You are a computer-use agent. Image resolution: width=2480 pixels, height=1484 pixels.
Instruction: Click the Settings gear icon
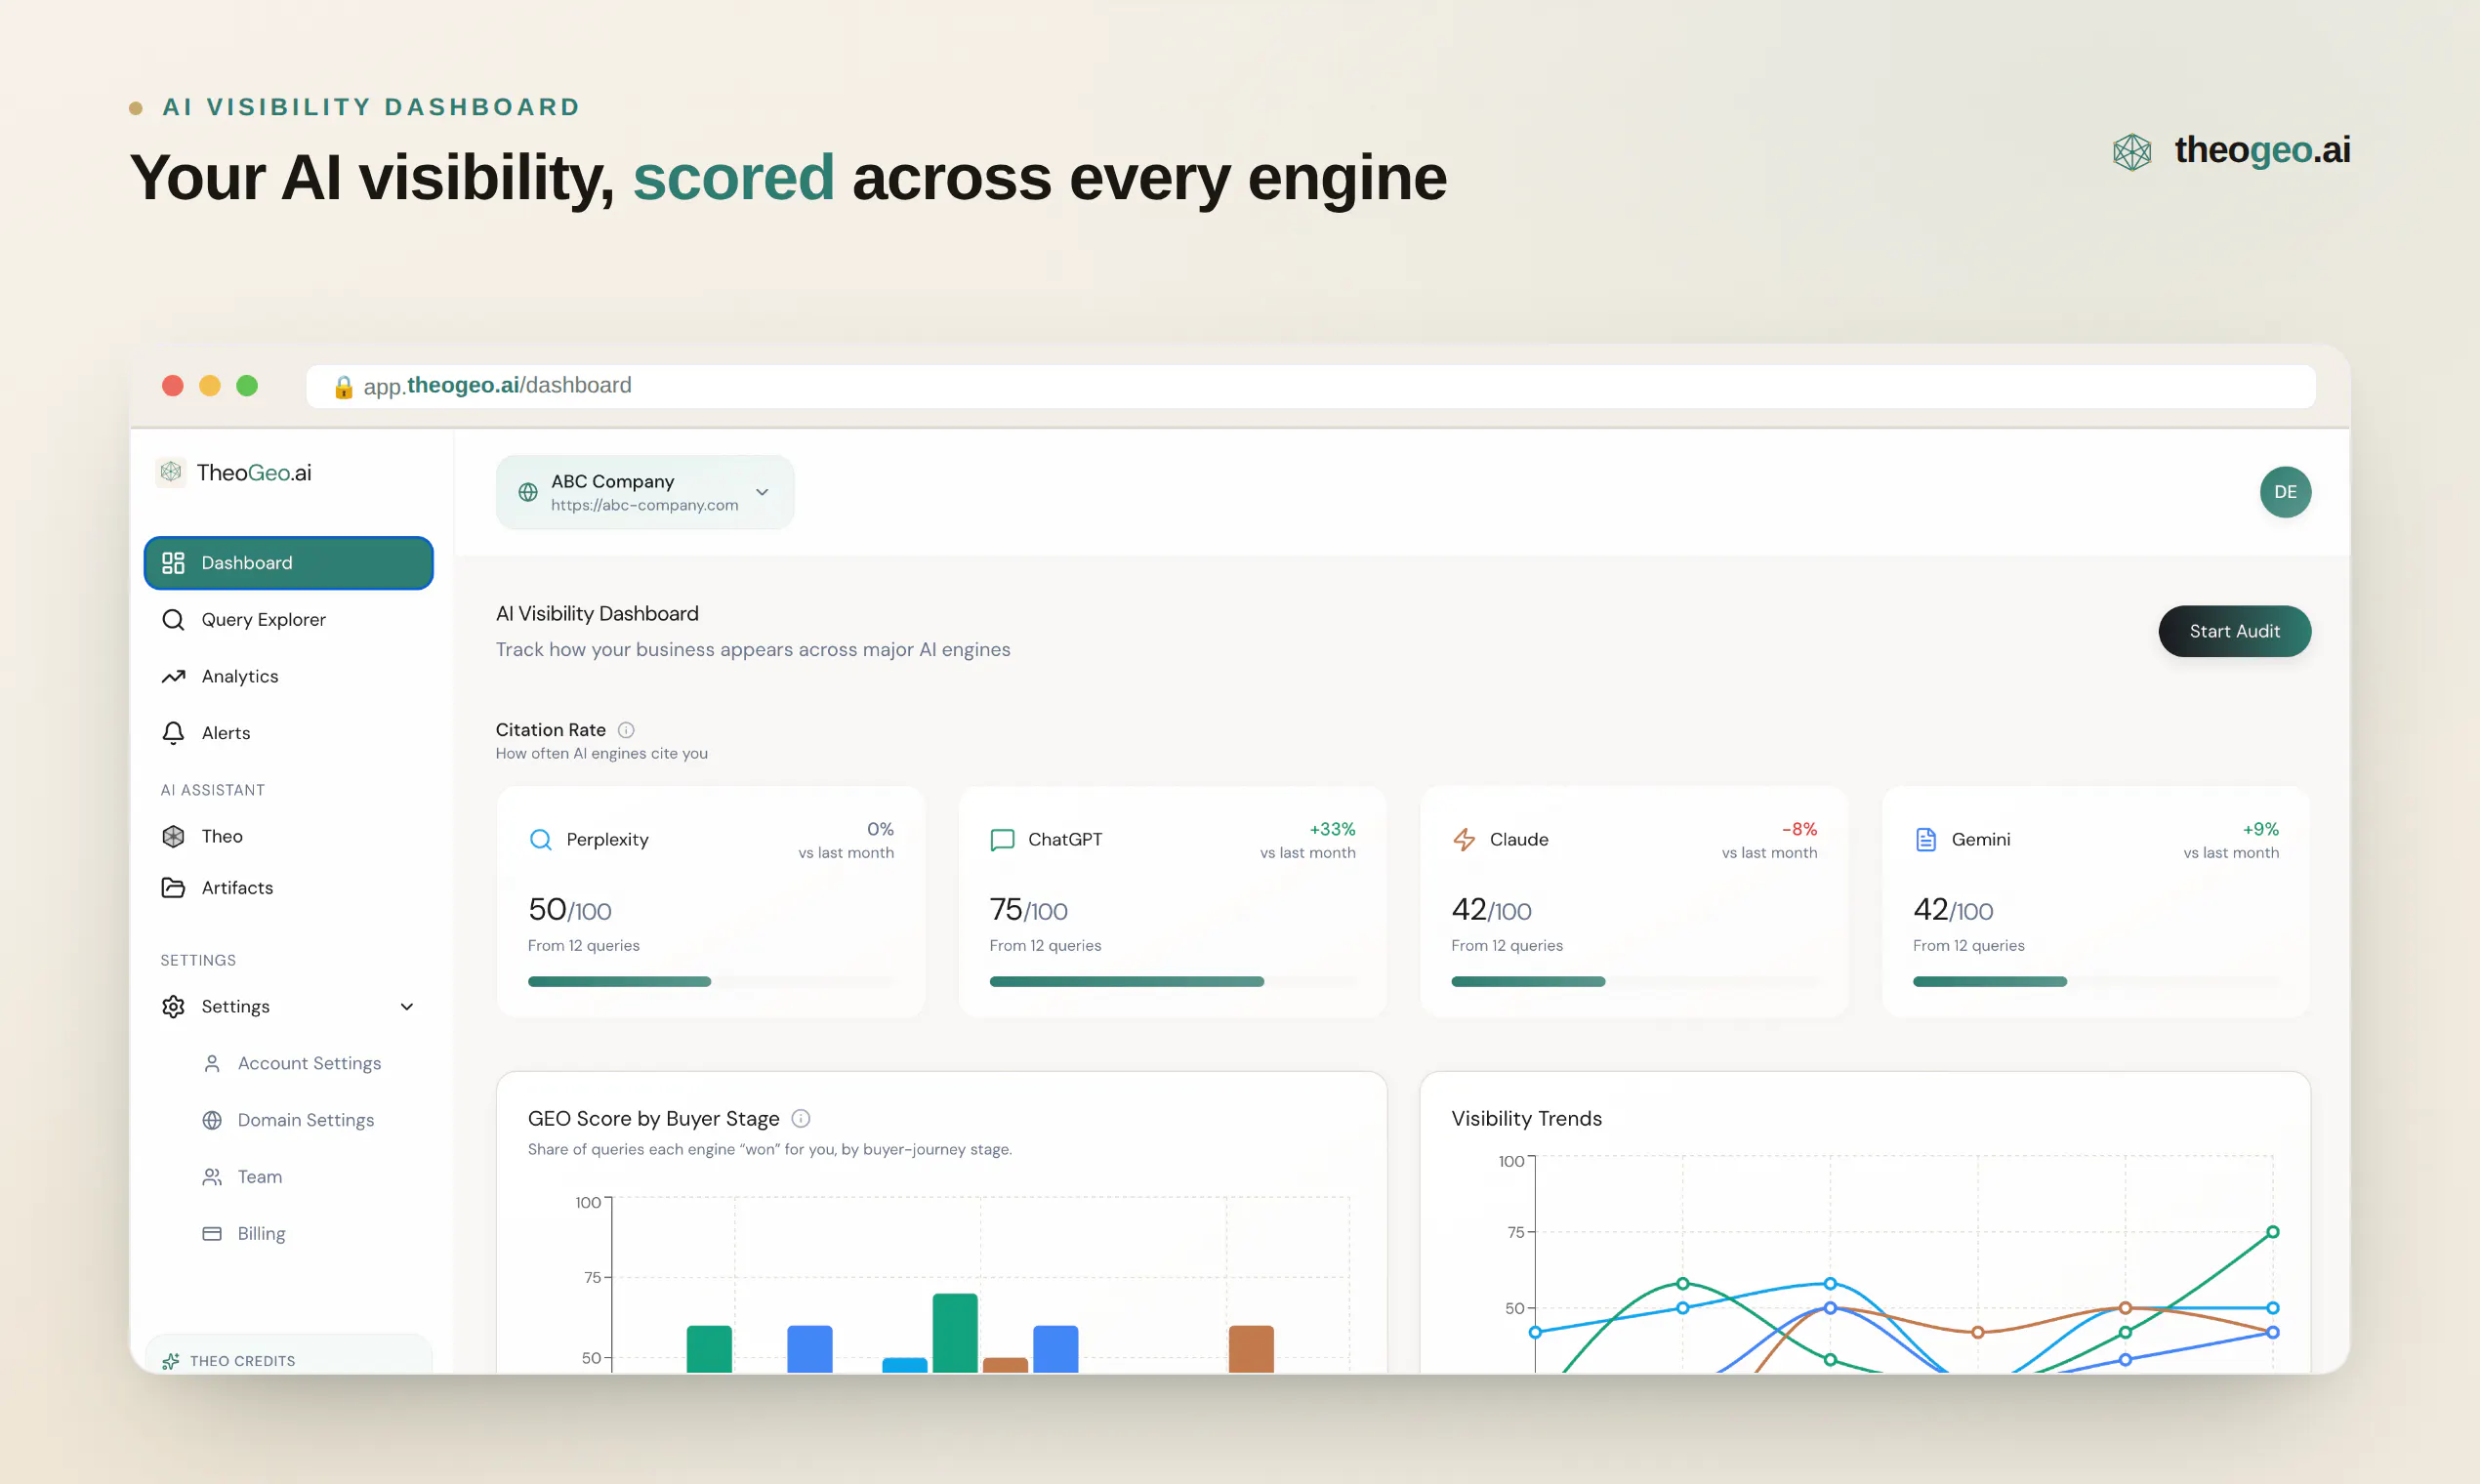[x=173, y=1007]
